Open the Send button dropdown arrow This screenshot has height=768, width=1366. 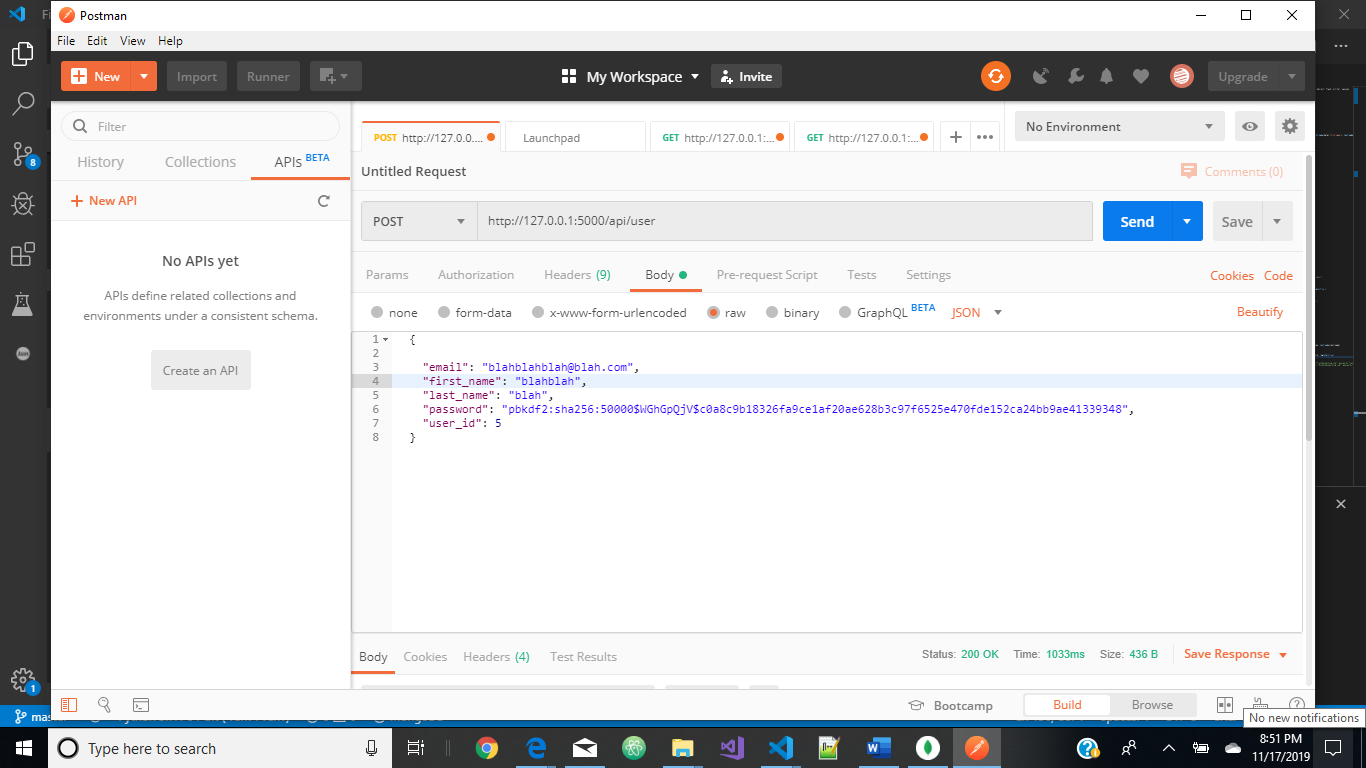[1187, 221]
